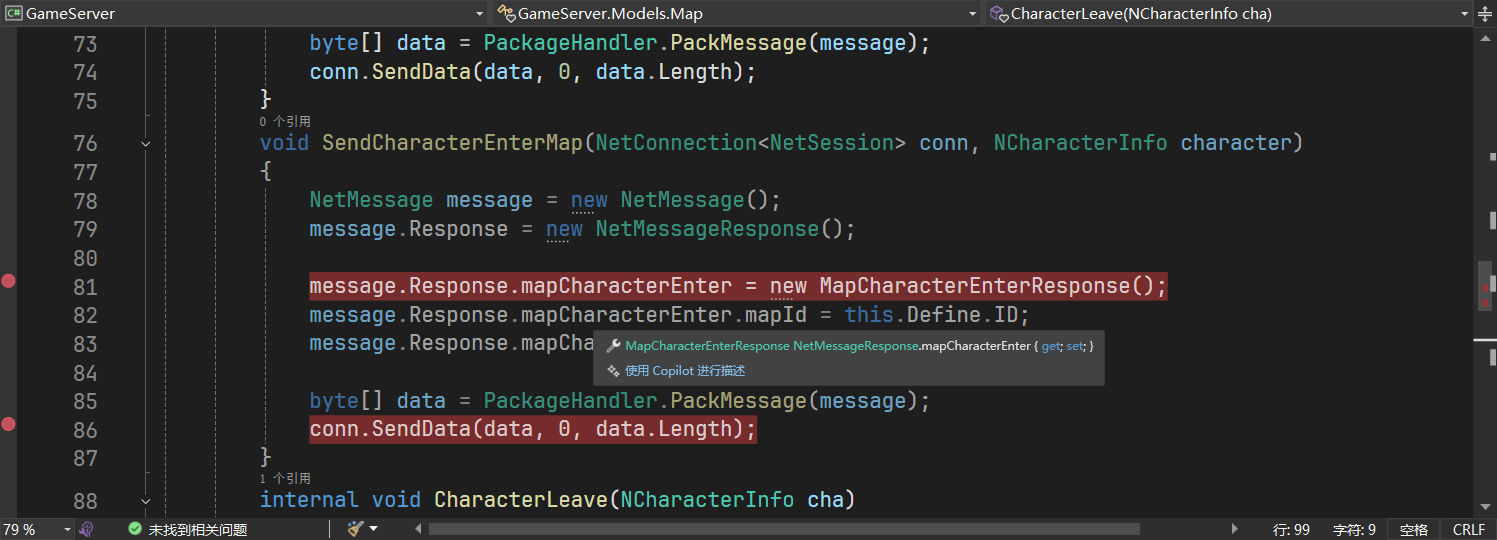Open the GameServer.Models.Map type dropdown
The height and width of the screenshot is (540, 1497).
973,14
